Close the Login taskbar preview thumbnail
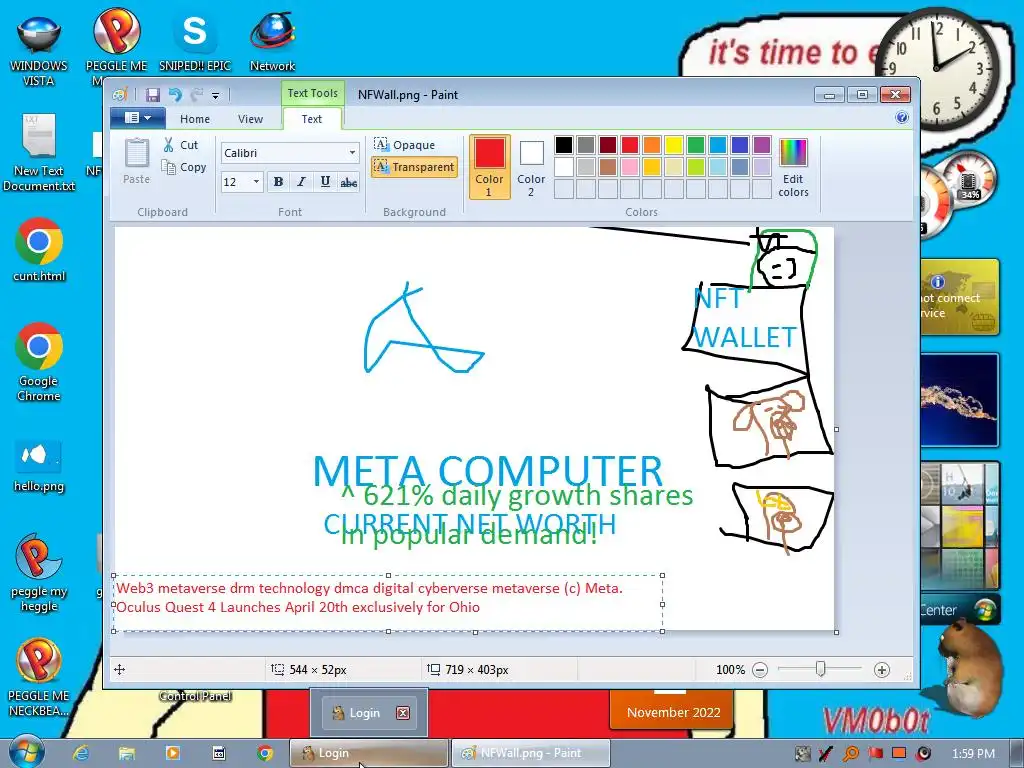 pos(403,713)
